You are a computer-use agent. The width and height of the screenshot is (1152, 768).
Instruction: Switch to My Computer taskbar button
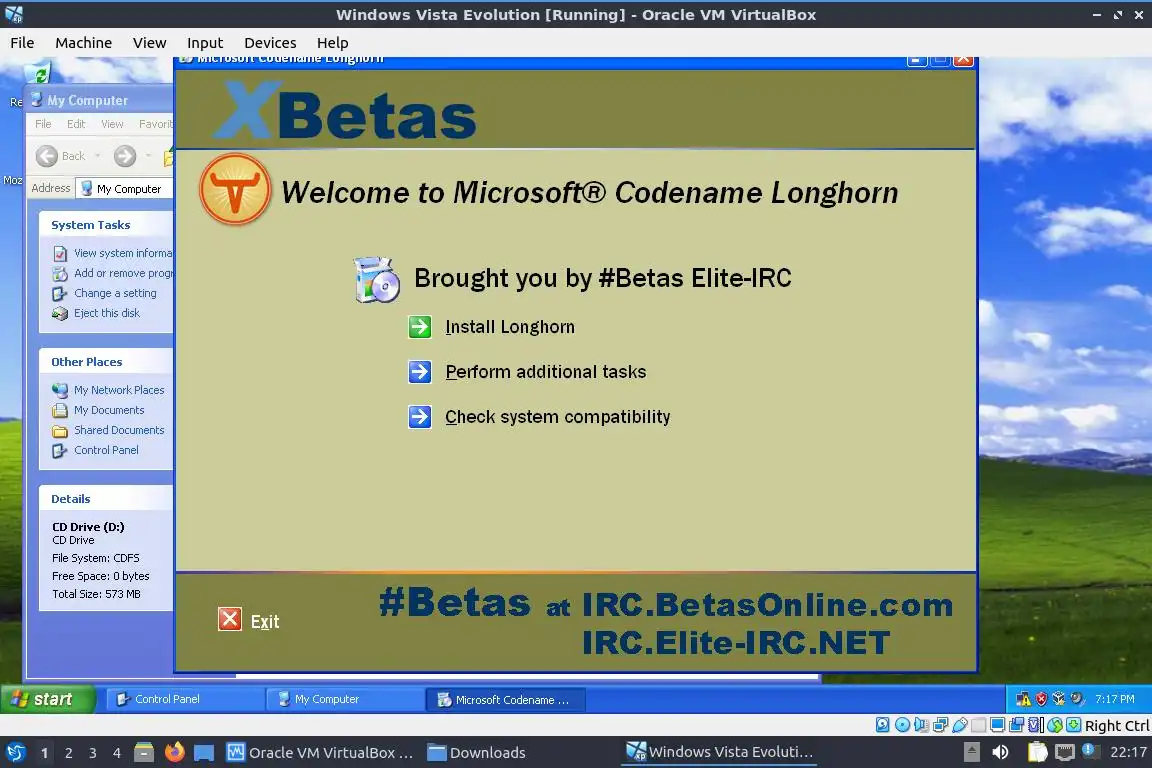[344, 699]
